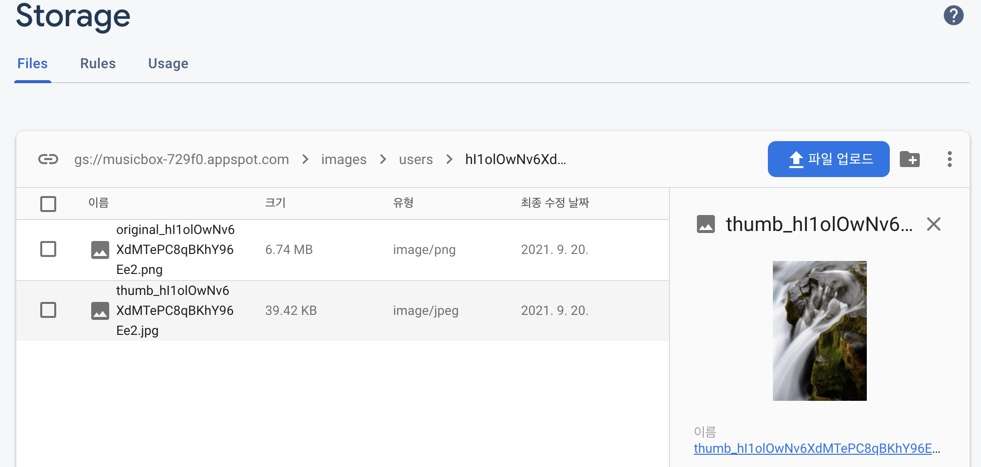The image size is (981, 467).
Task: Toggle the select-all files checkbox
Action: tap(48, 204)
